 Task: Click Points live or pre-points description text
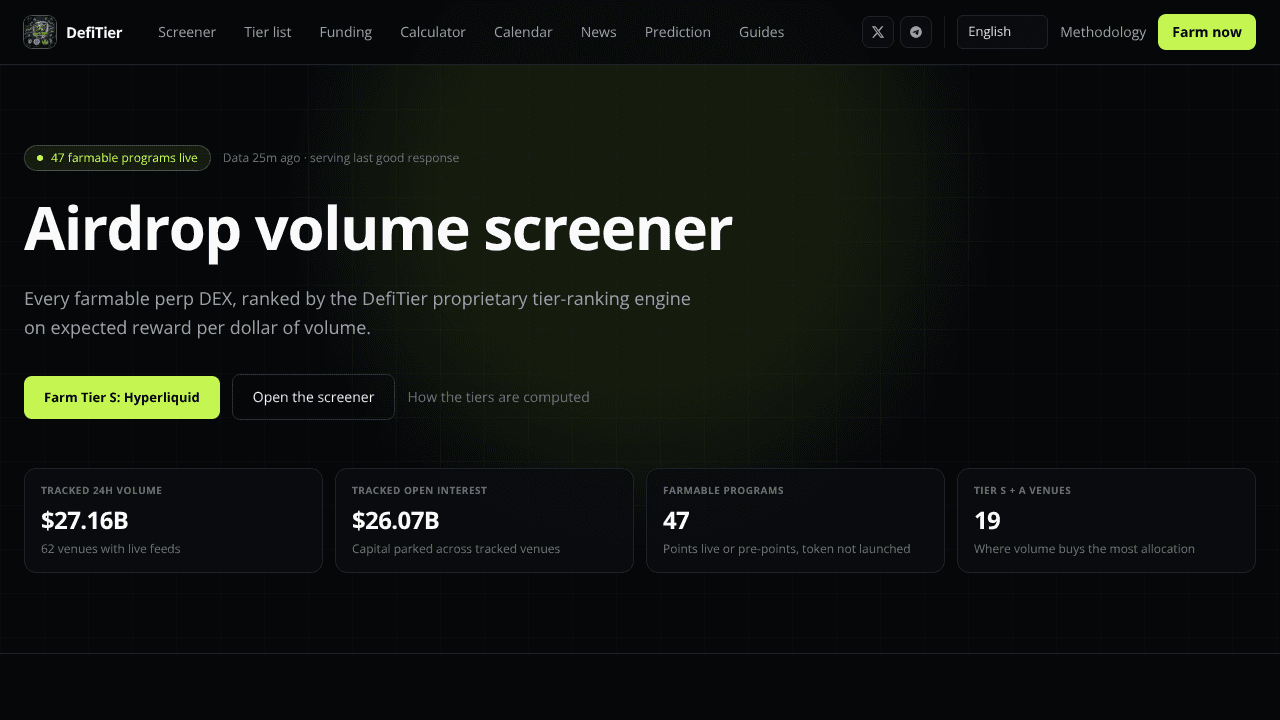tap(787, 549)
